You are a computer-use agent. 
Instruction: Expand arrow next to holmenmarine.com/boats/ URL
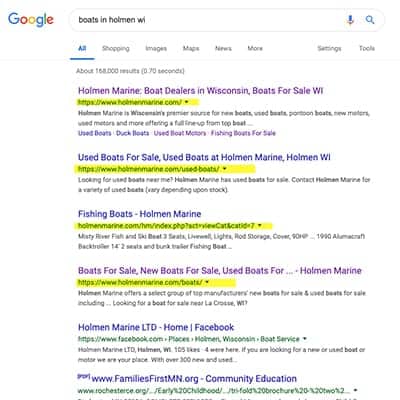click(207, 282)
